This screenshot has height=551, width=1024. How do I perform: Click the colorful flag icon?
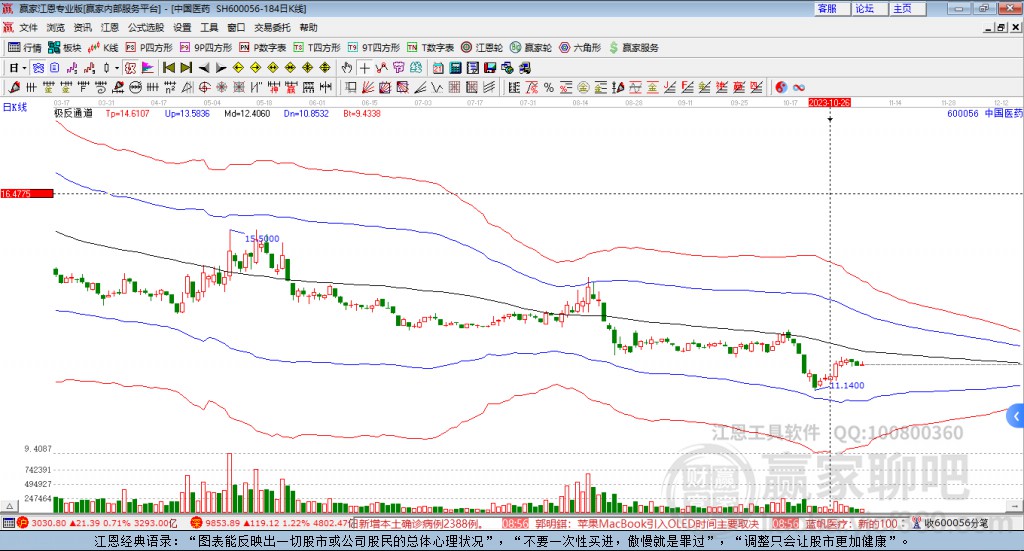pos(148,68)
